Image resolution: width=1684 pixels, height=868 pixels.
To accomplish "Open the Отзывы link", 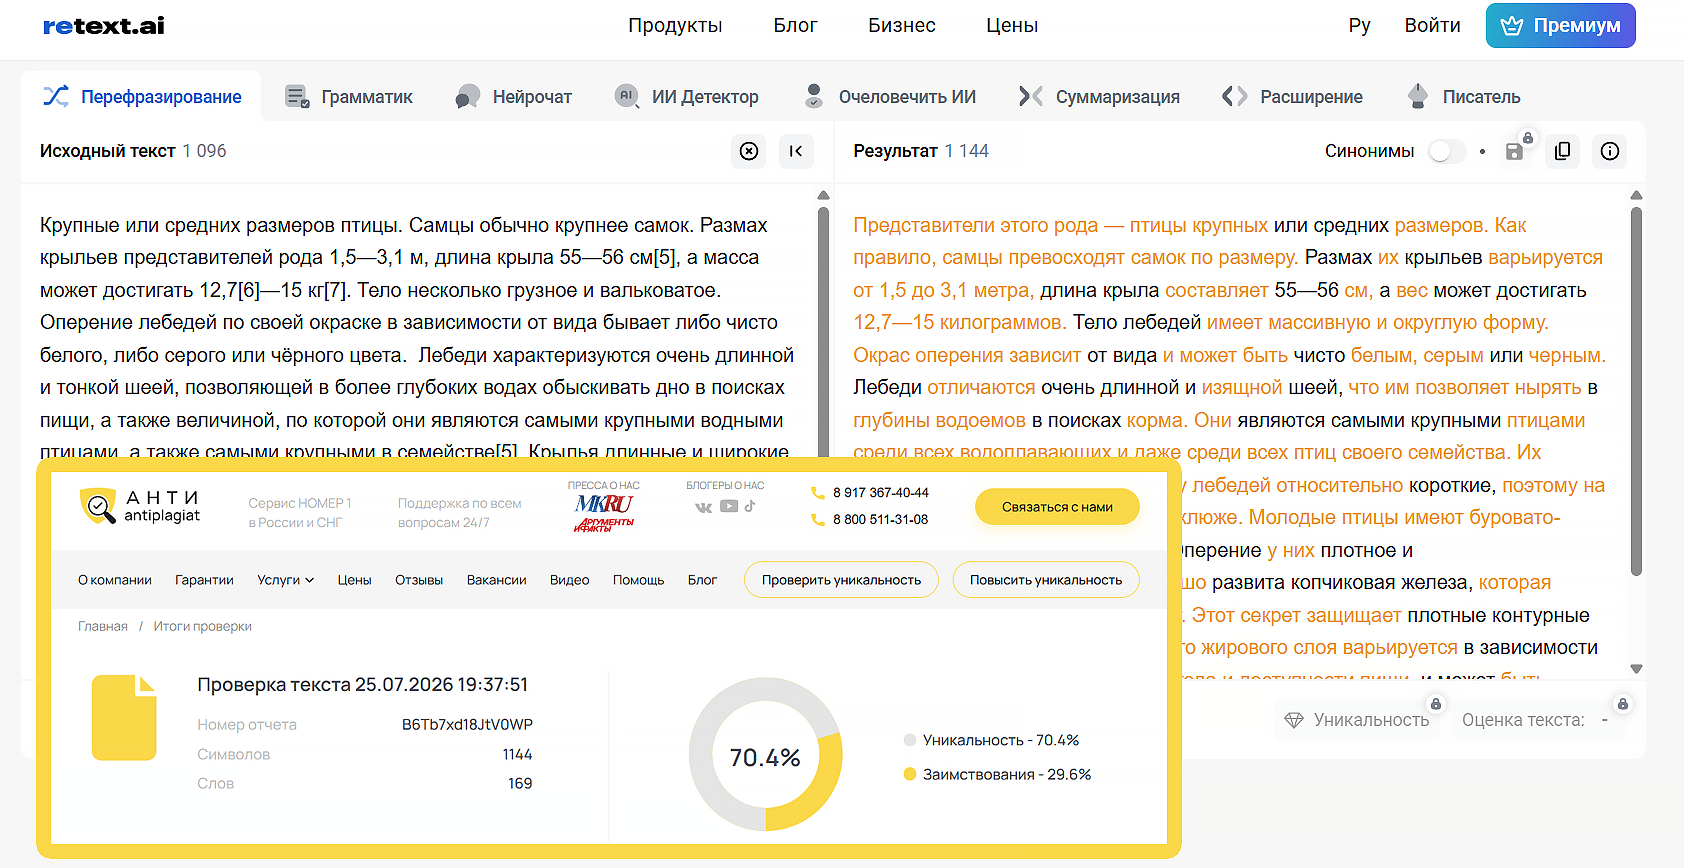I will 419,580.
